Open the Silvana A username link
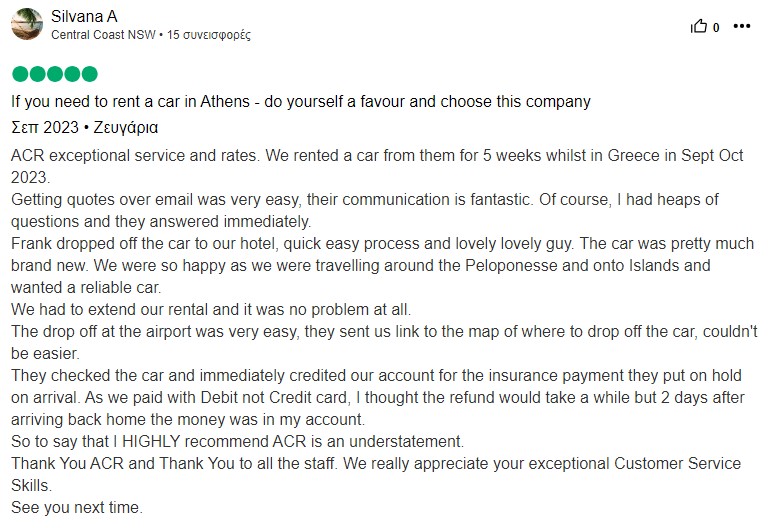Screen dimensions: 768x528 click(x=84, y=16)
